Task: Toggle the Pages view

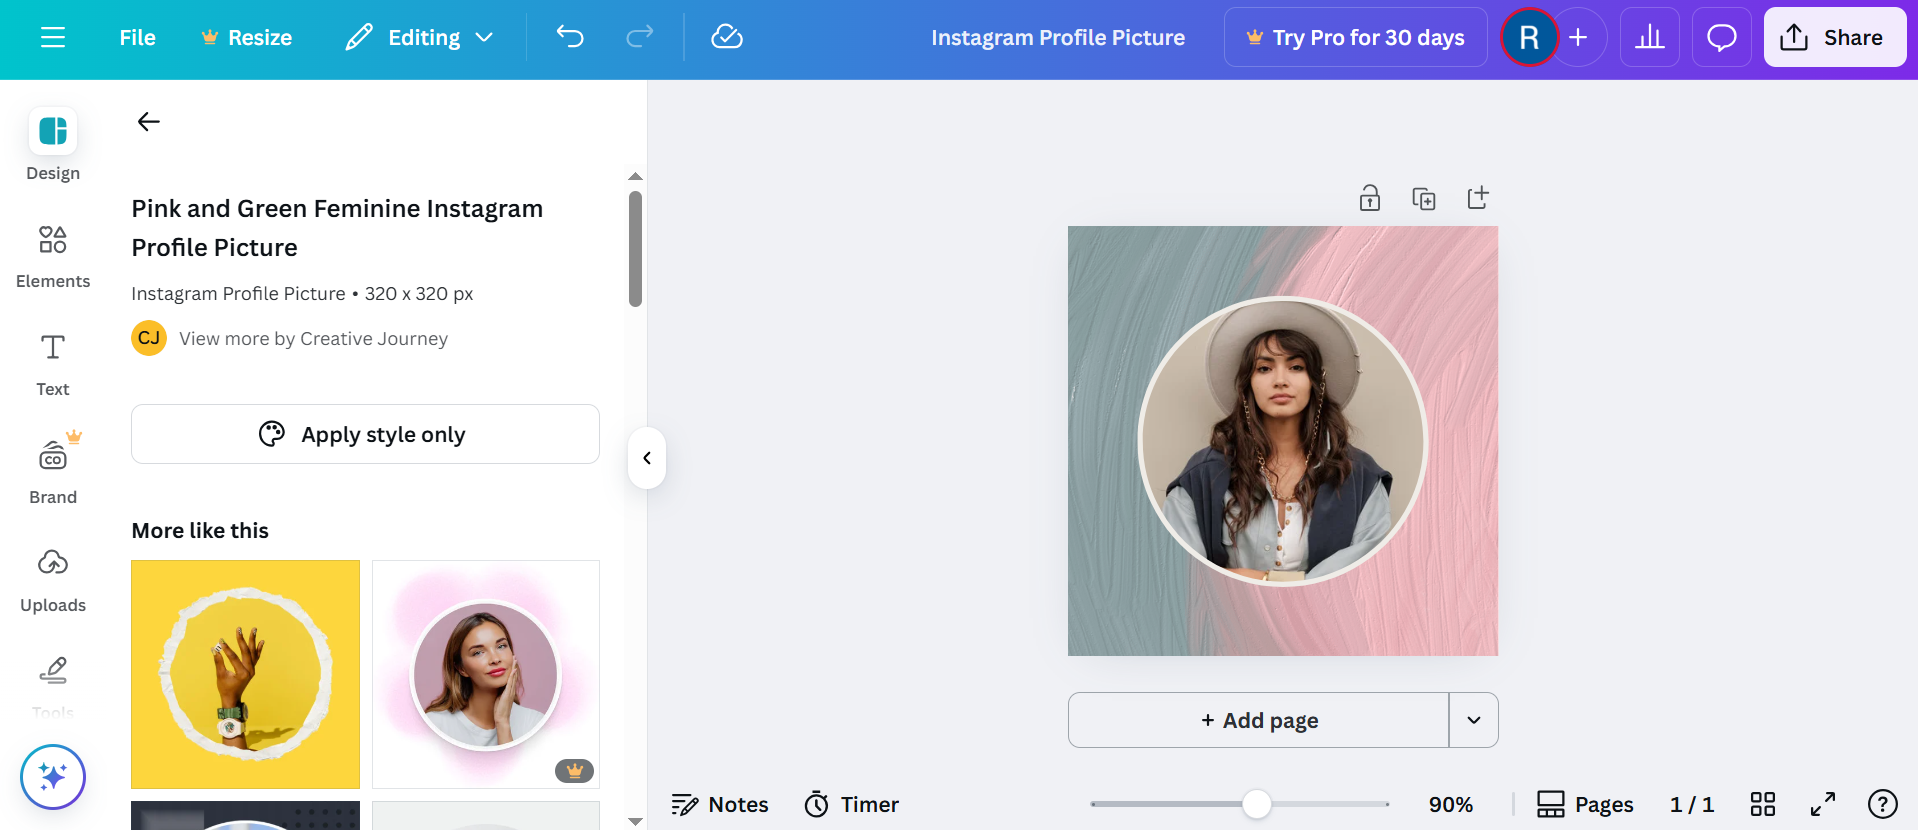Action: 1585,804
